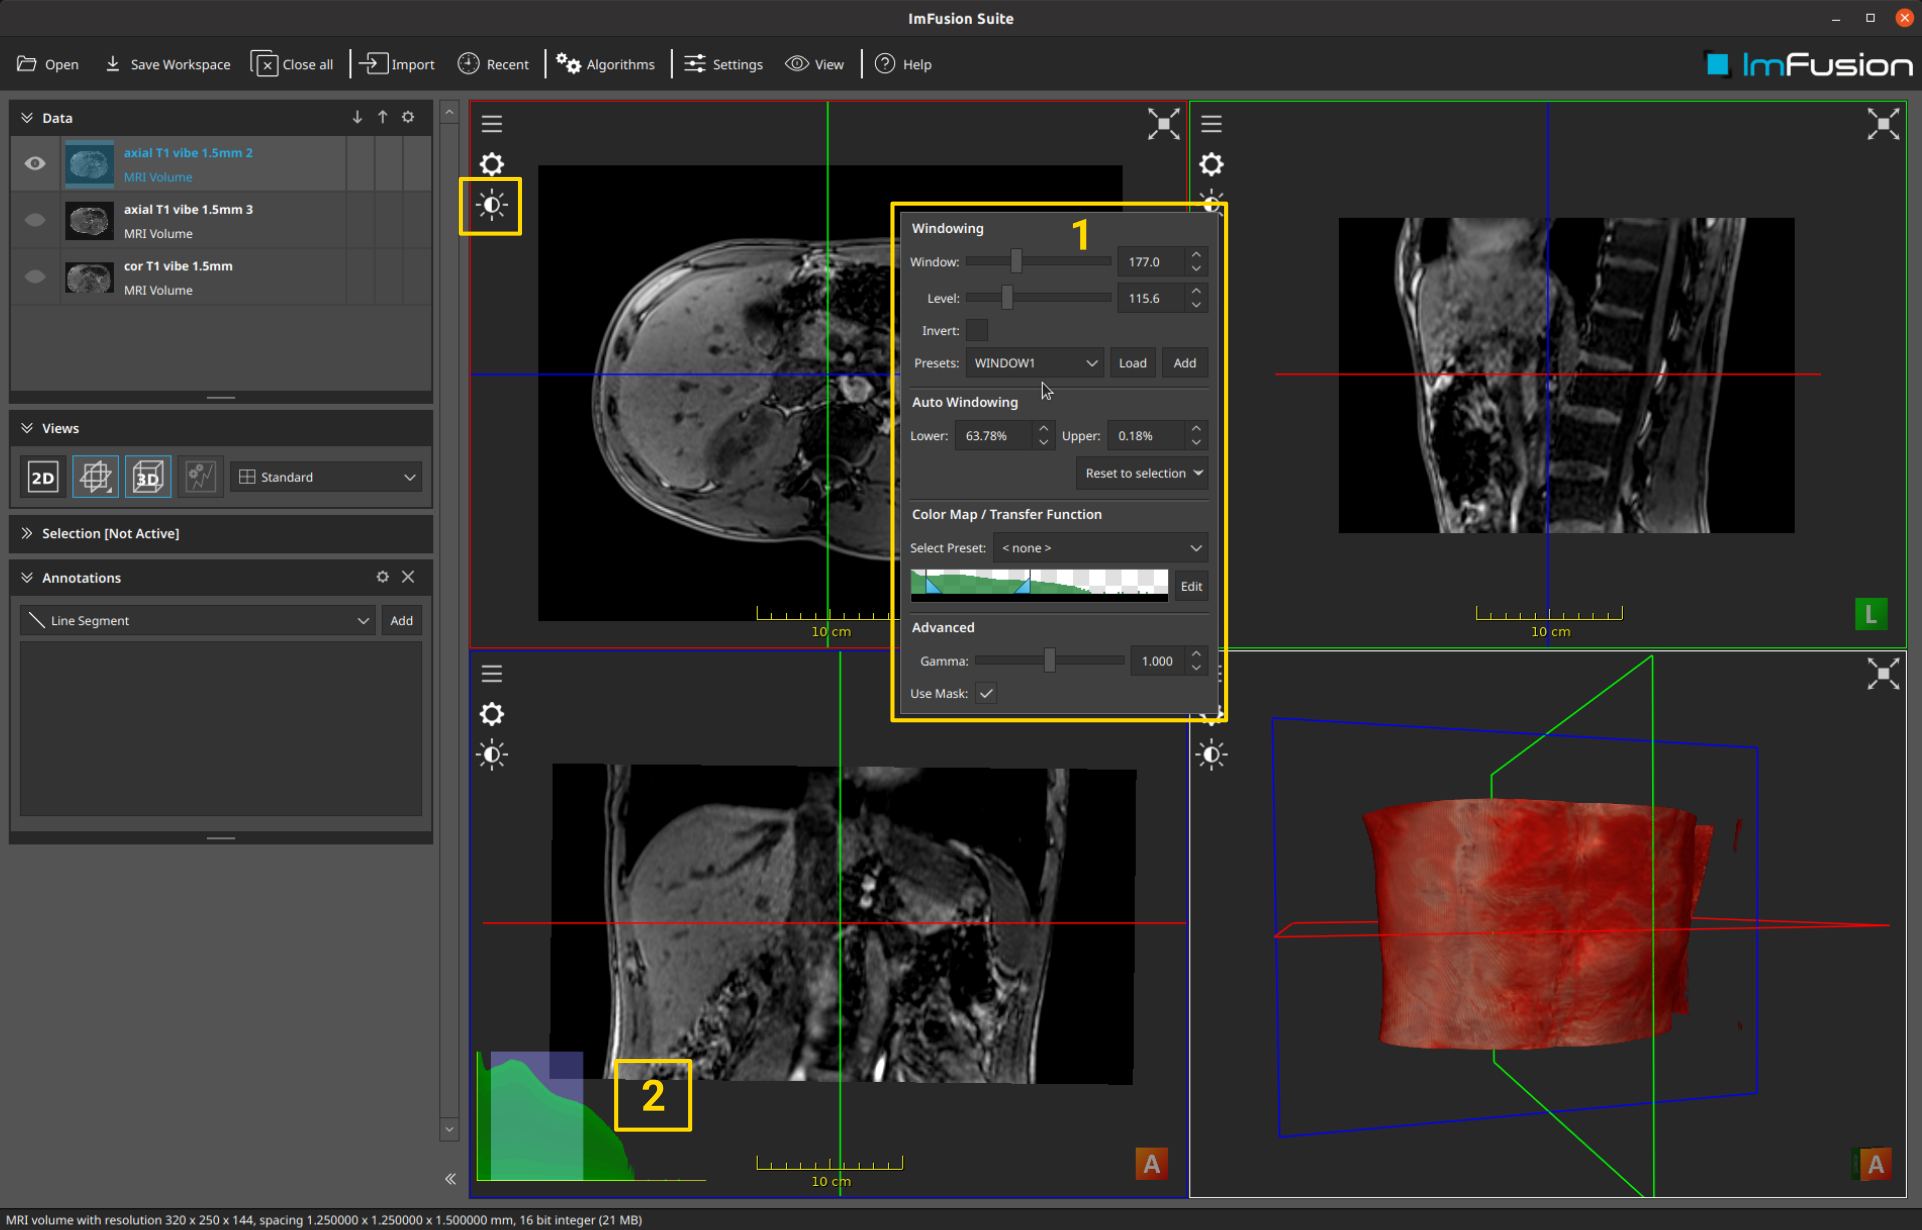This screenshot has width=1922, height=1230.
Task: Open hamburger menu of sagittal view
Action: 1211,124
